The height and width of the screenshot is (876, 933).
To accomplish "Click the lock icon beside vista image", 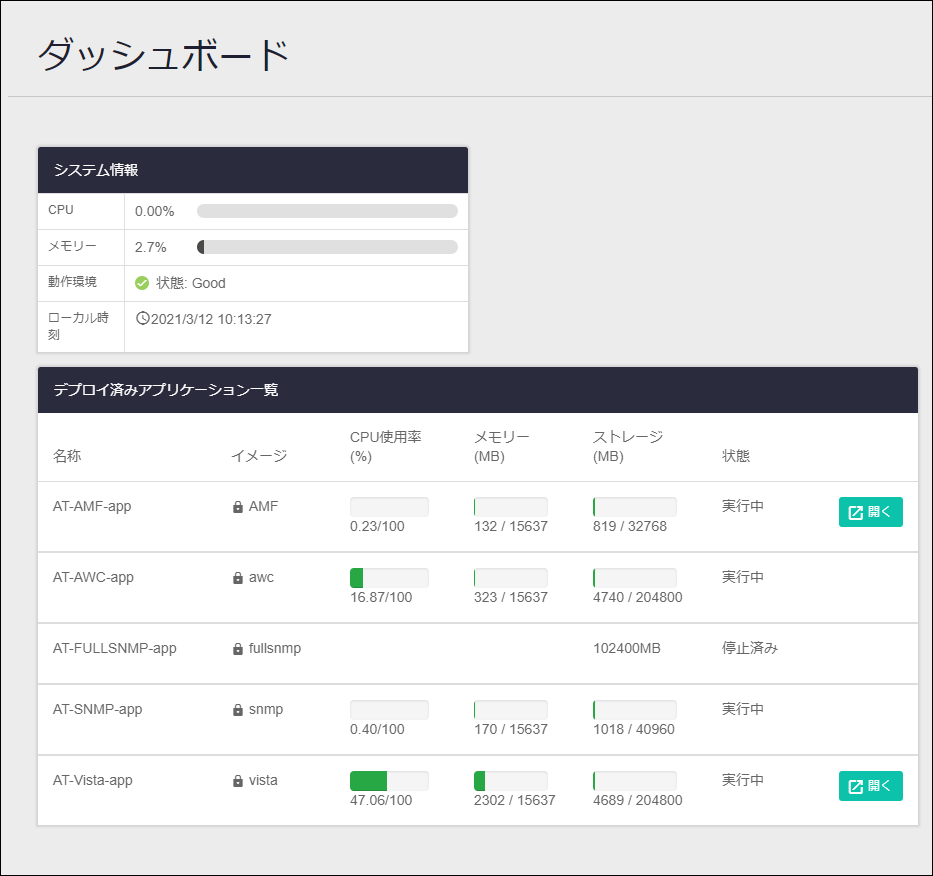I will point(238,781).
